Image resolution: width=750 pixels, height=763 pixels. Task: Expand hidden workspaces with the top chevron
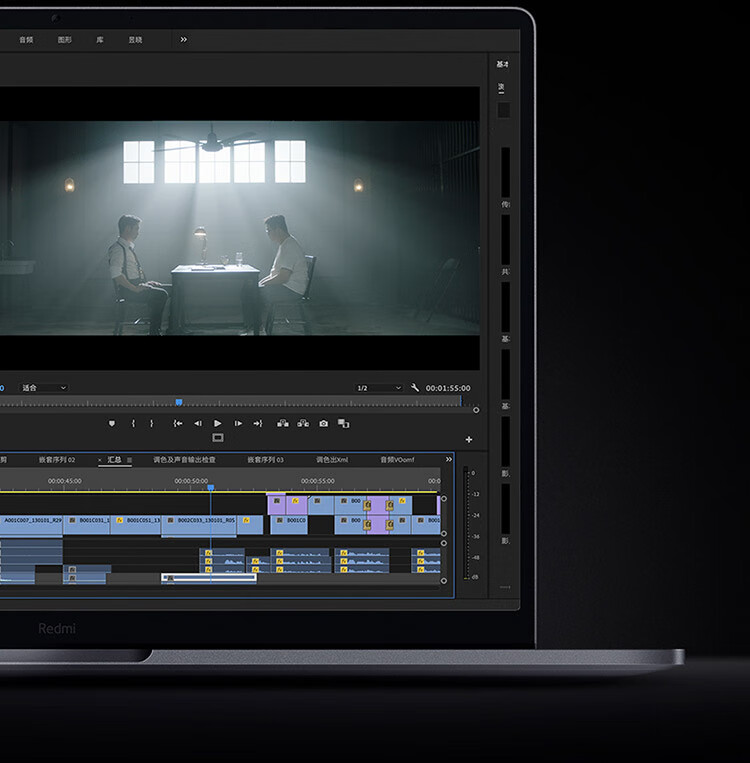click(x=183, y=39)
